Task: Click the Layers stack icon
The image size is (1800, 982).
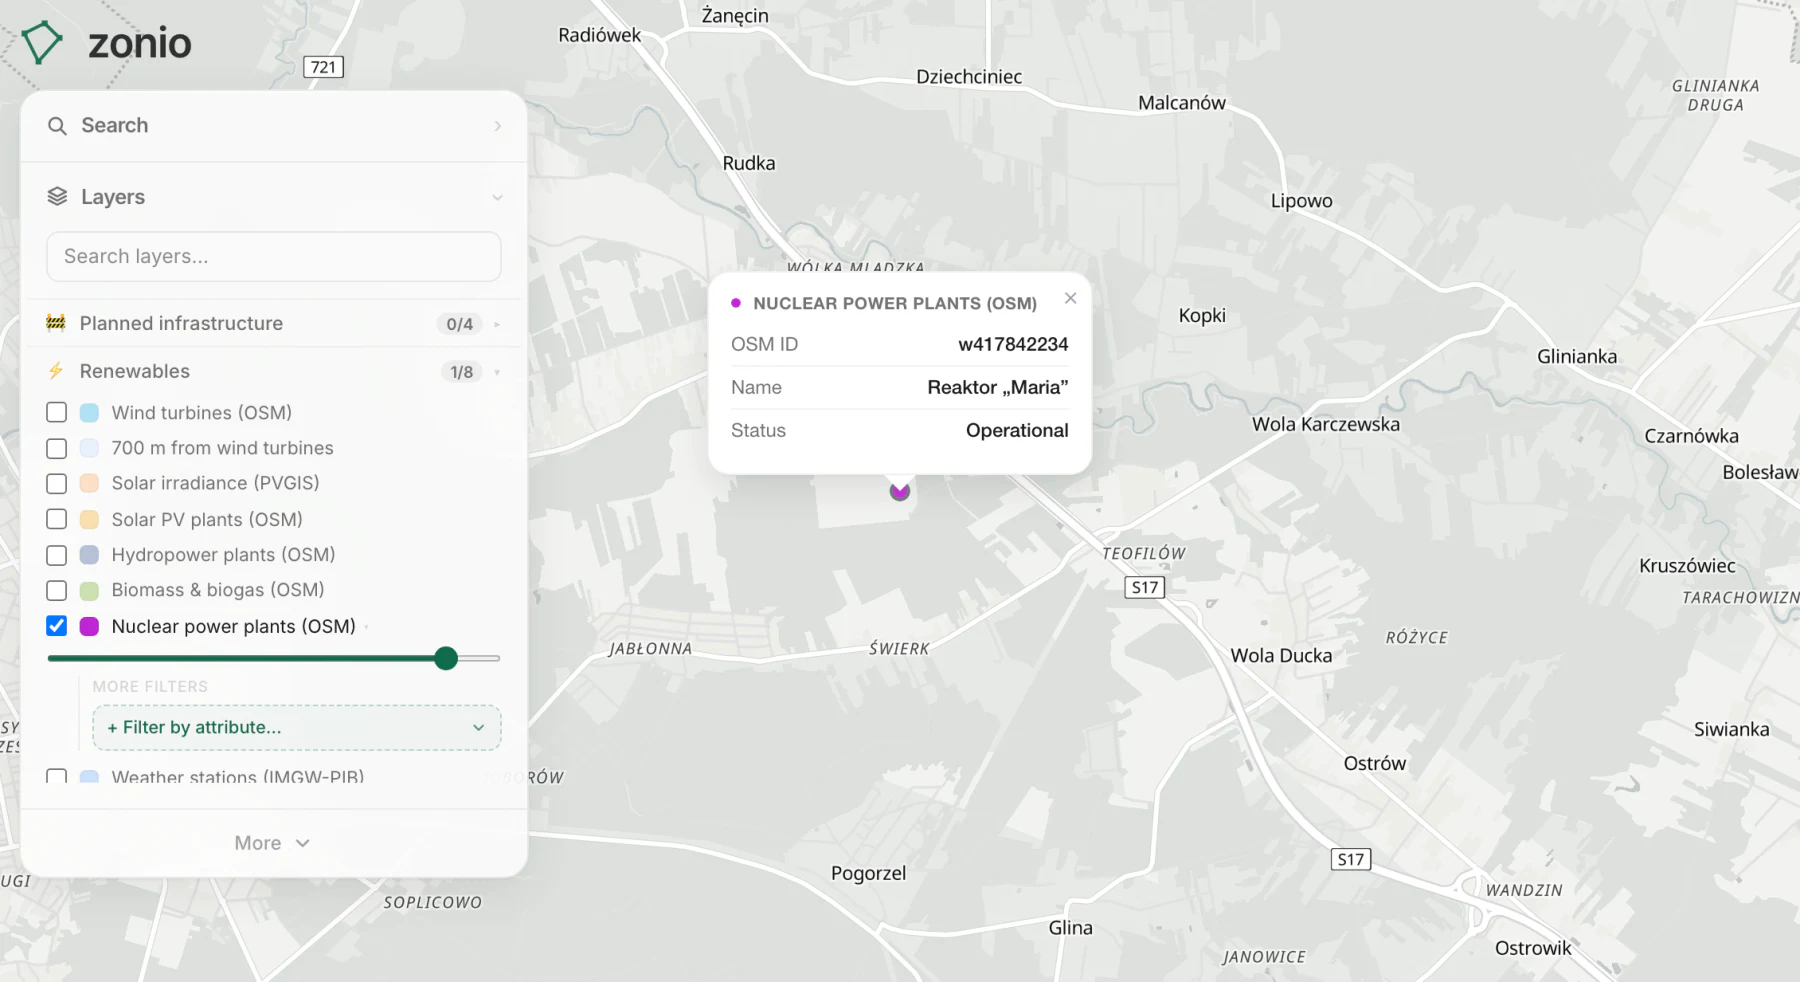Action: pyautogui.click(x=57, y=197)
